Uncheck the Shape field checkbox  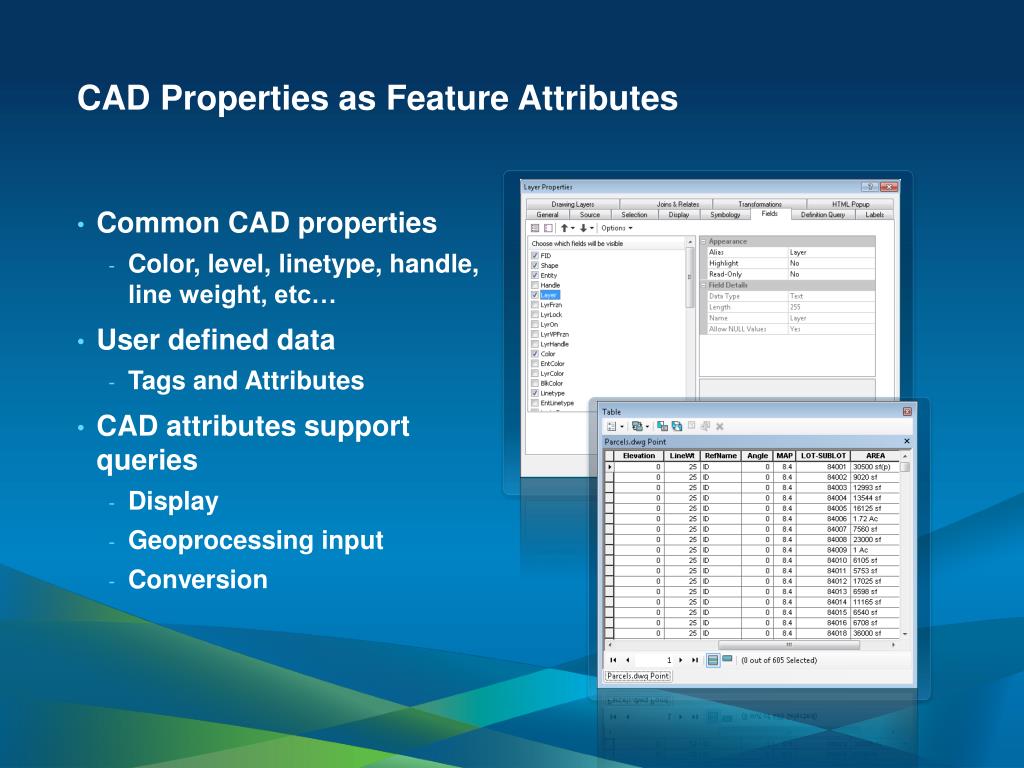point(535,265)
